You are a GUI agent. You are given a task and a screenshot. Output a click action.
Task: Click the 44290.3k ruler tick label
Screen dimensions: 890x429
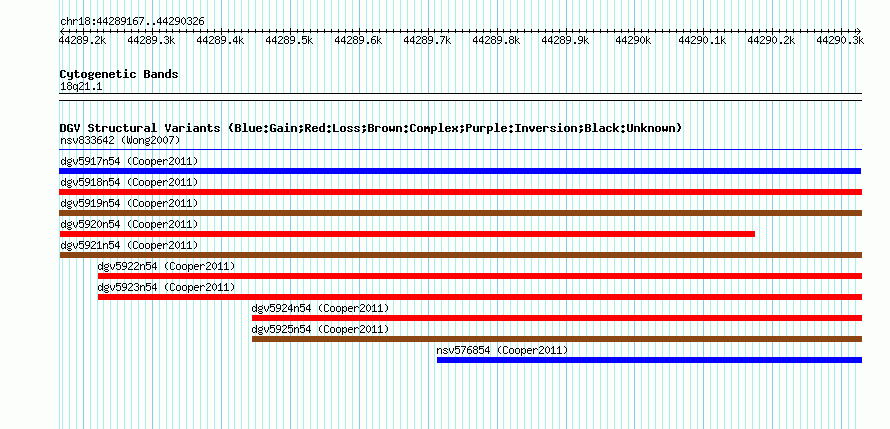click(x=840, y=40)
